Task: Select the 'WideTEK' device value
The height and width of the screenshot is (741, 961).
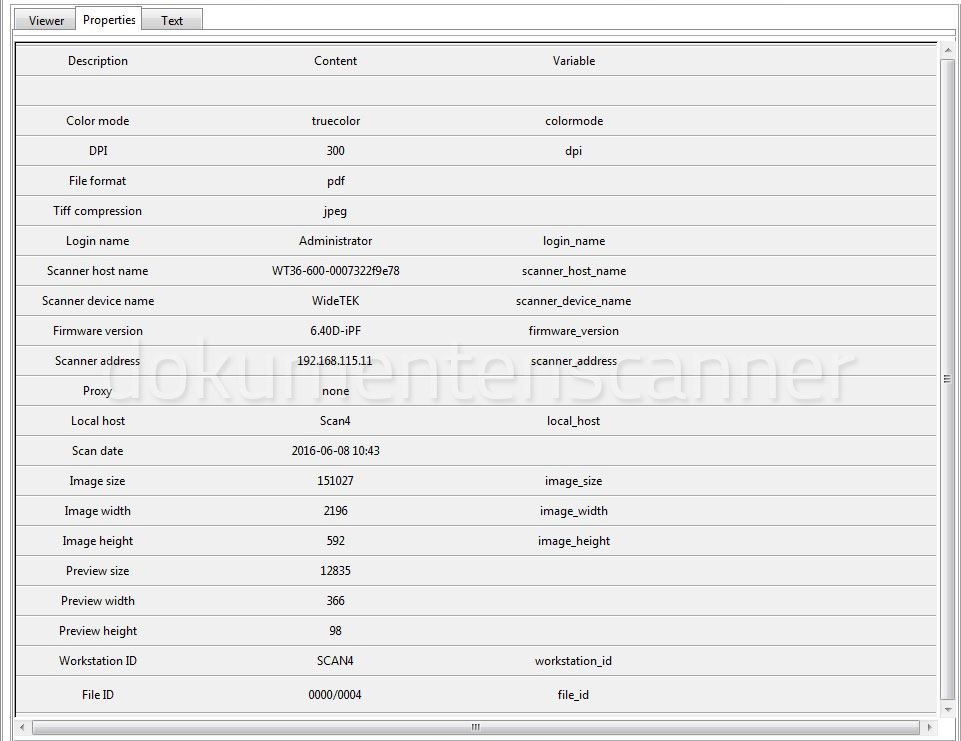Action: click(x=335, y=301)
